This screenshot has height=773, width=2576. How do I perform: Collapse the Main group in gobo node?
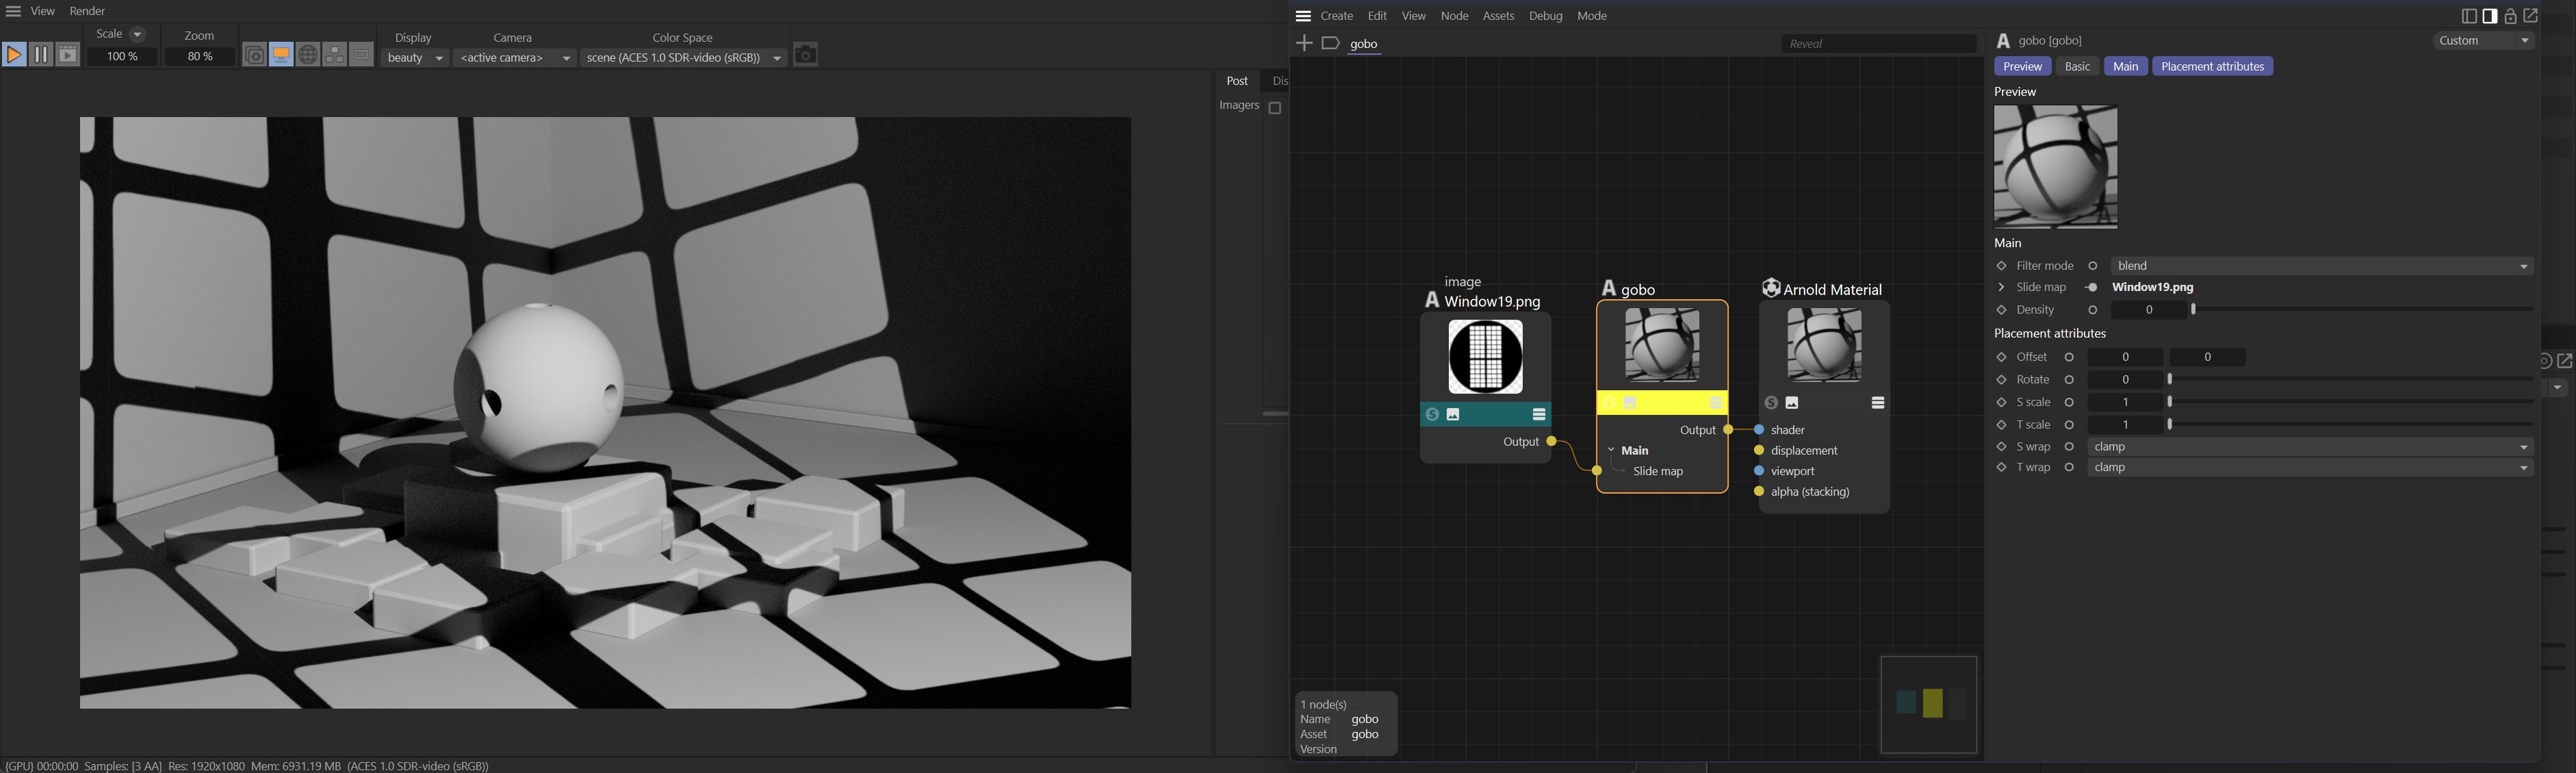point(1611,451)
